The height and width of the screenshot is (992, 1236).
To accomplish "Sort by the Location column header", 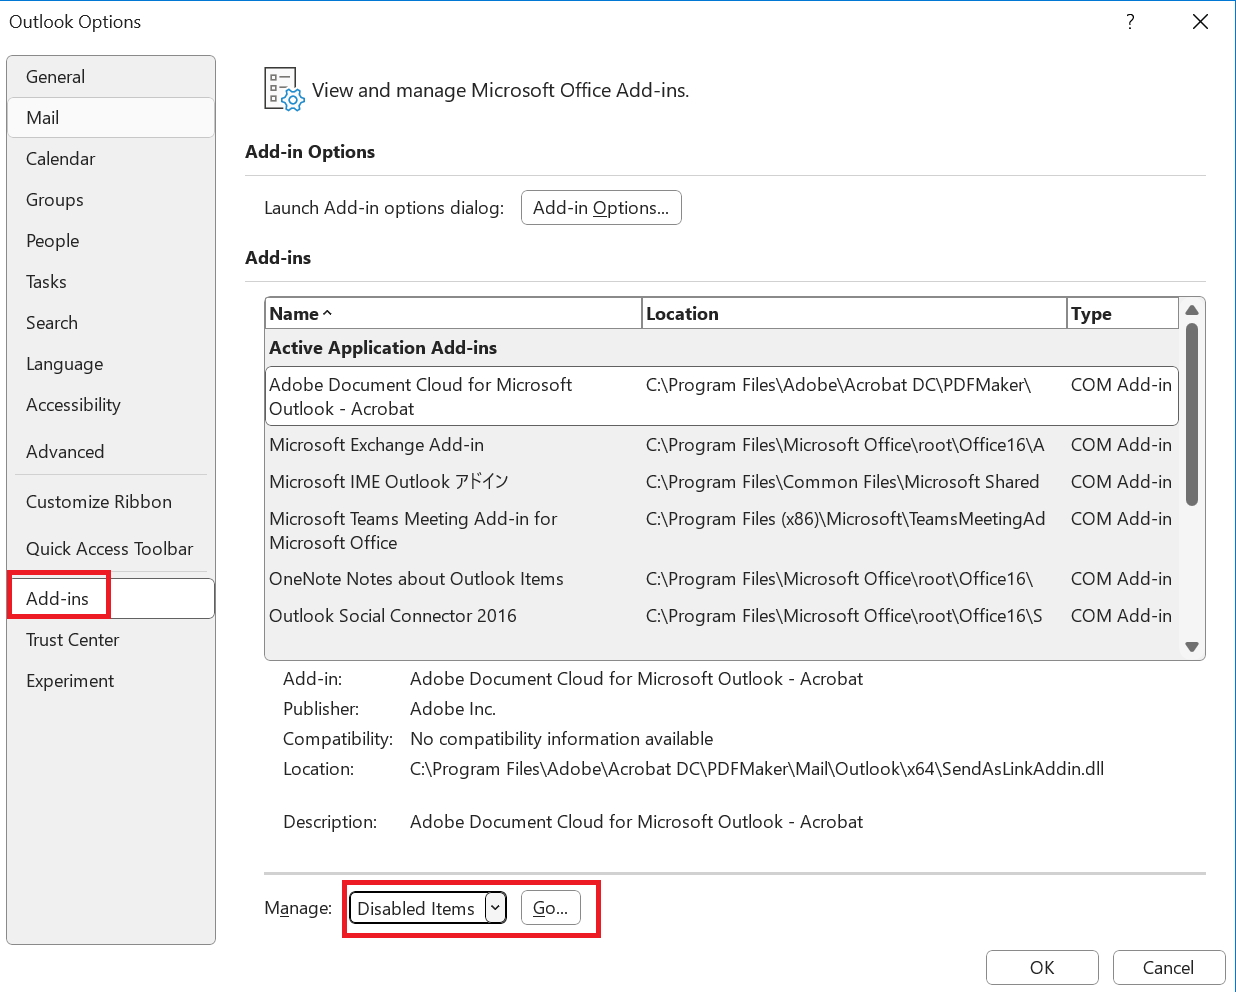I will coord(854,313).
